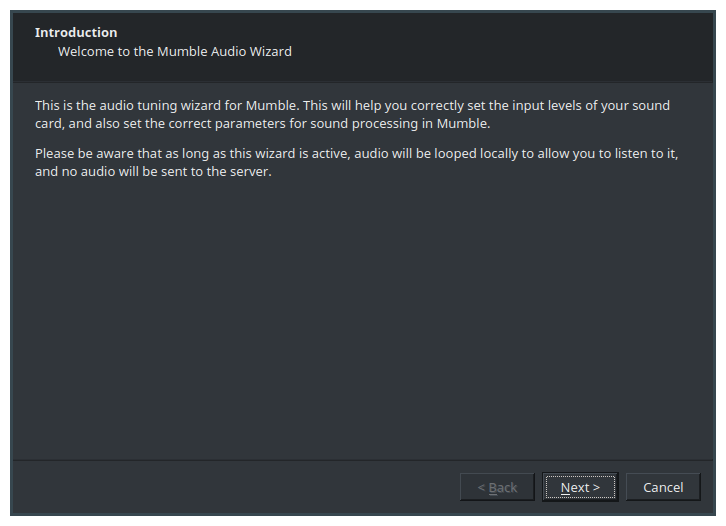Click the words sound card in the first paragraph

(651, 106)
